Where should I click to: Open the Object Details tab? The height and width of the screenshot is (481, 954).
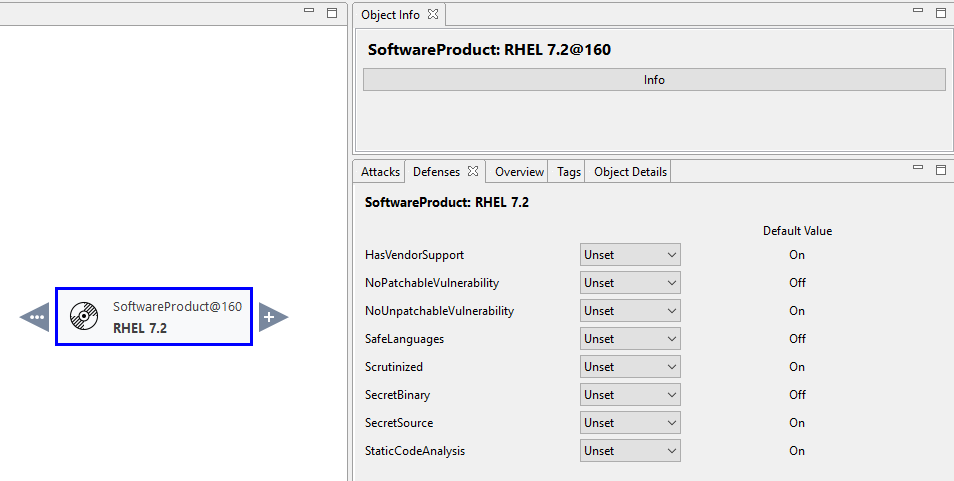[630, 171]
